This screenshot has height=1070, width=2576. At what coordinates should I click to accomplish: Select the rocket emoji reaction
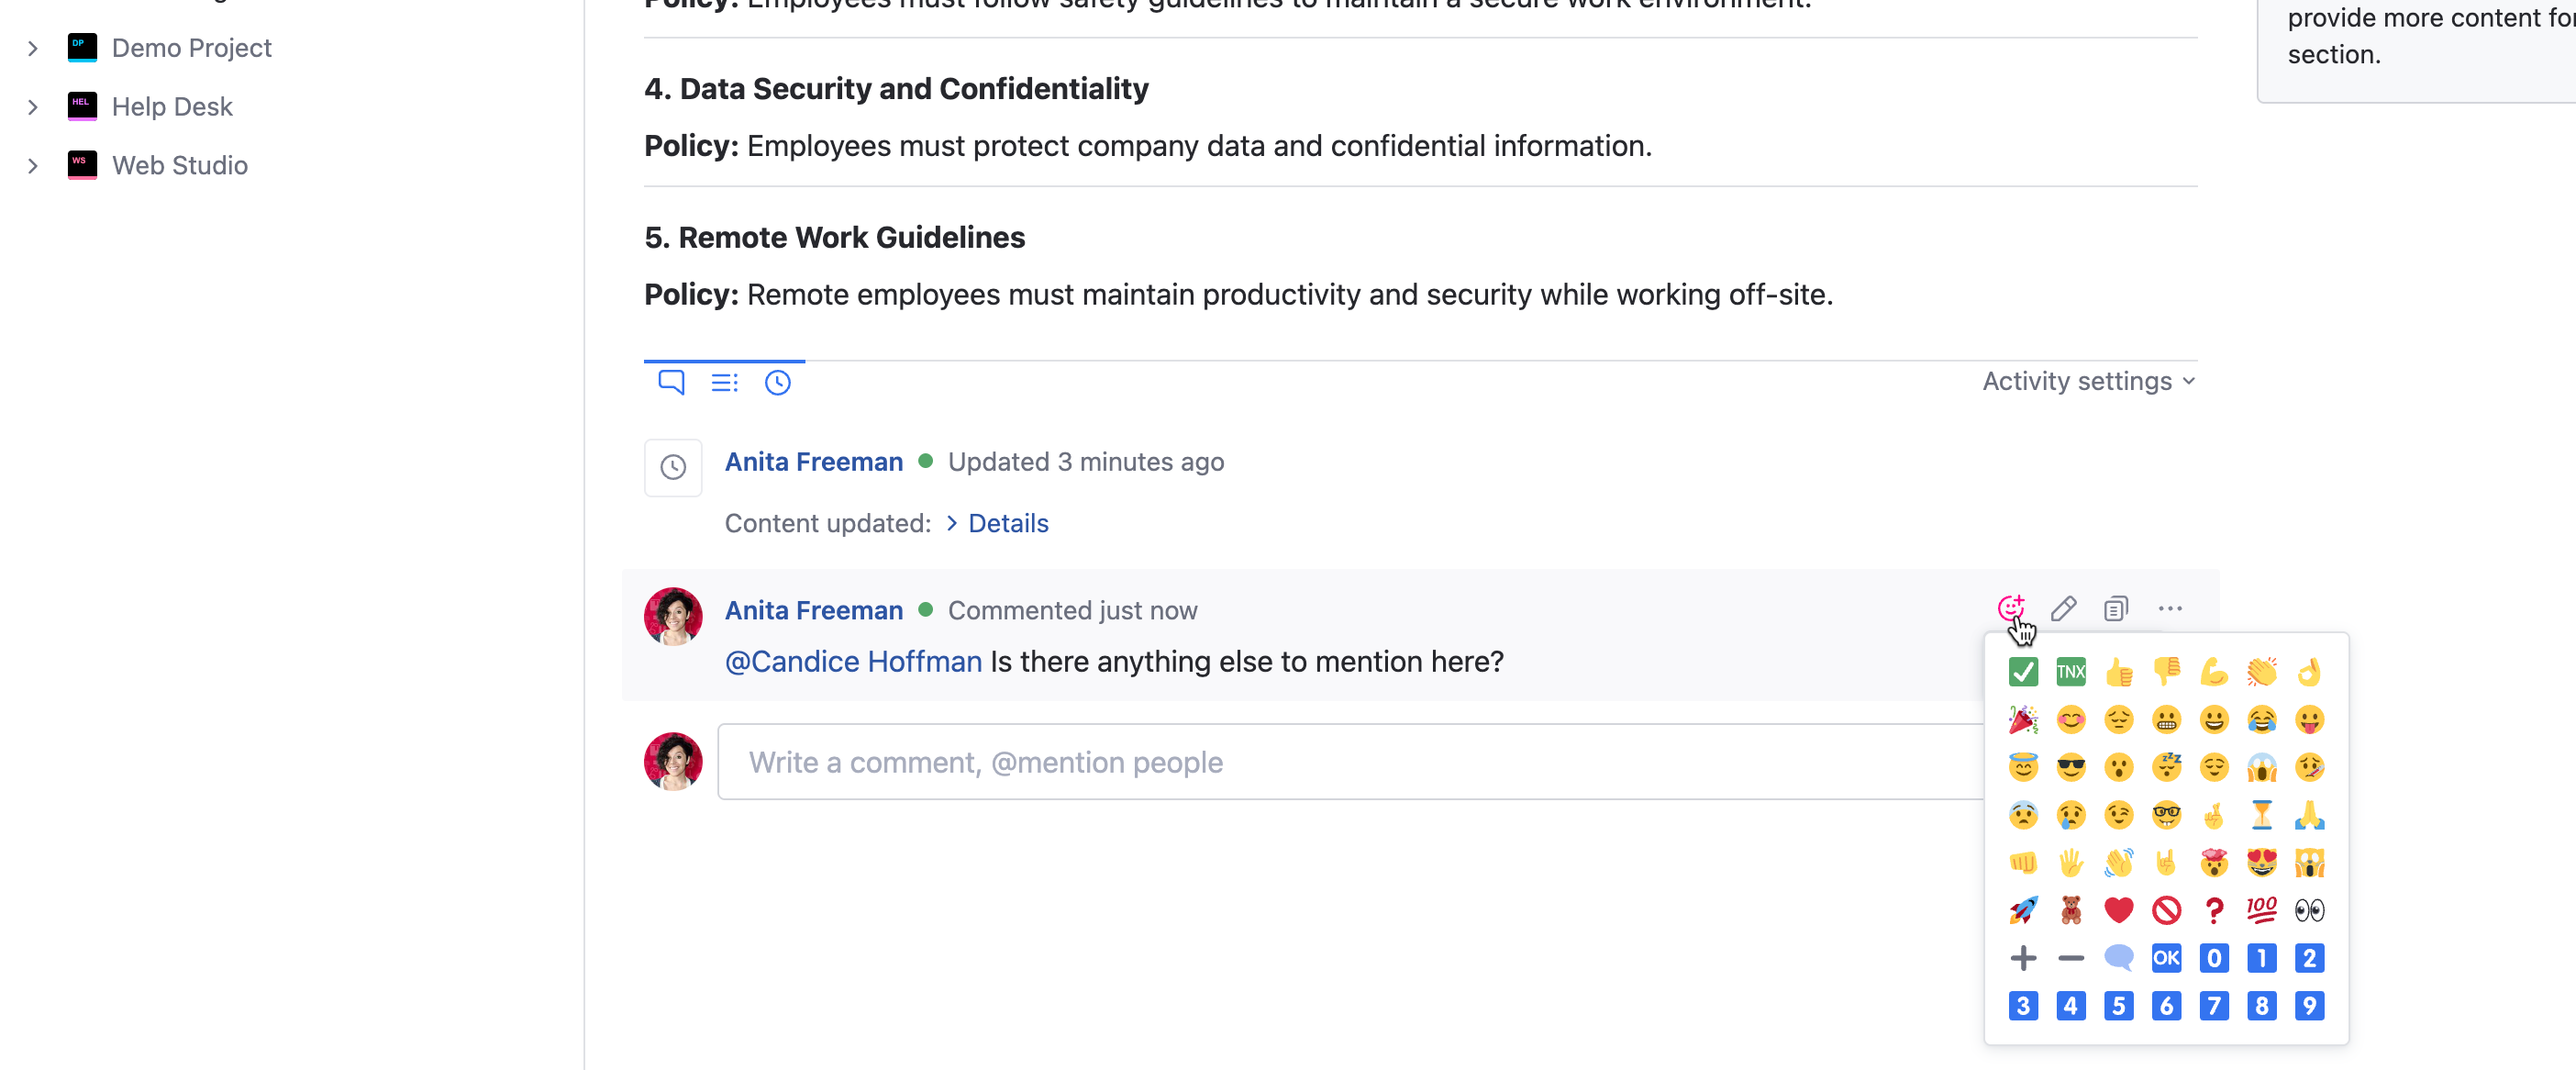(x=2022, y=910)
